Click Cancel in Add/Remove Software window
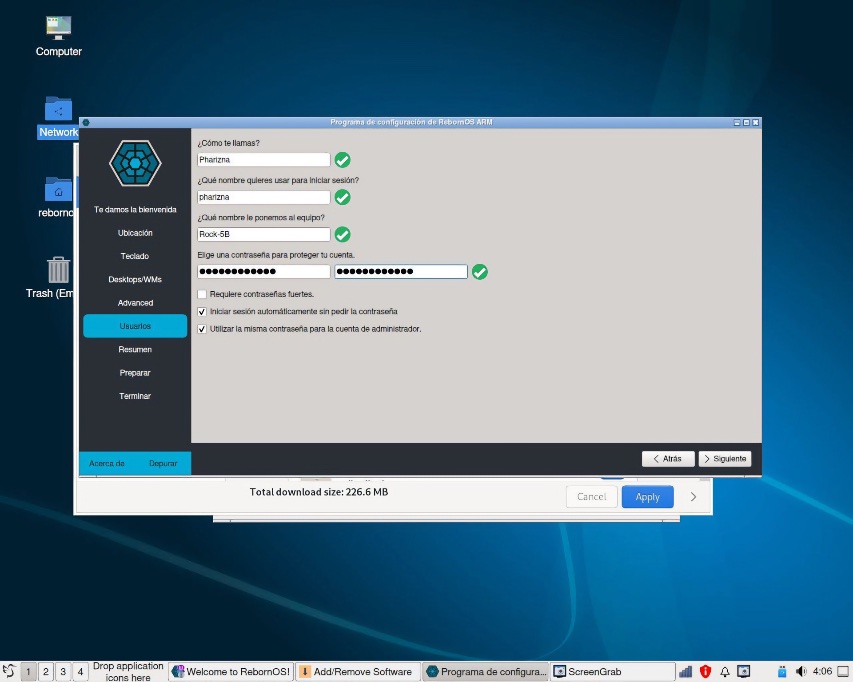 [591, 497]
